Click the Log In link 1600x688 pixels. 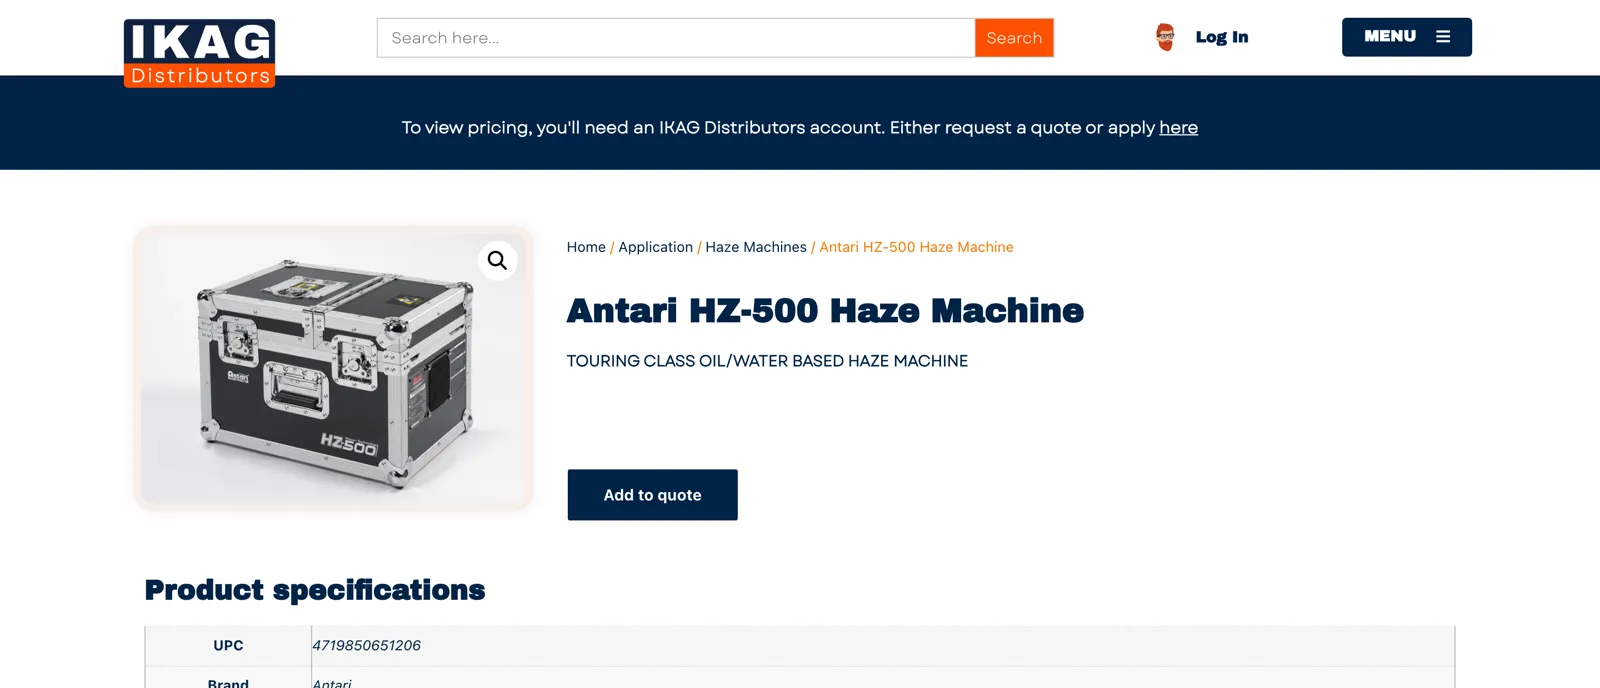(1221, 37)
